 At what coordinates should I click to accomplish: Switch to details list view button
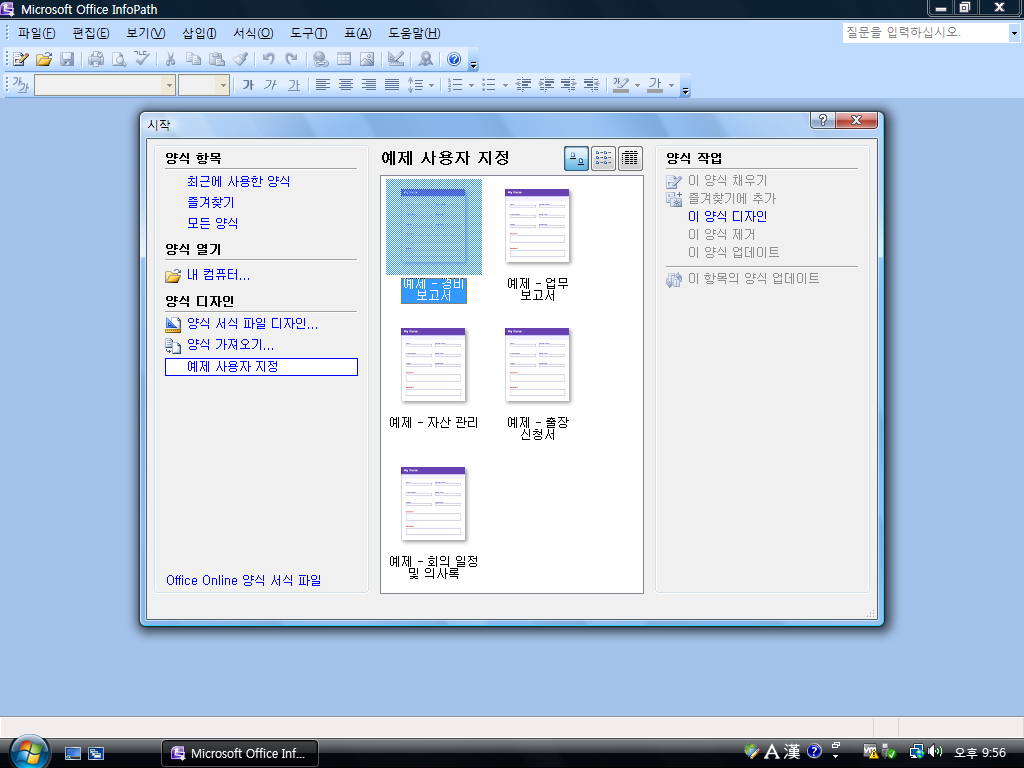tap(630, 158)
